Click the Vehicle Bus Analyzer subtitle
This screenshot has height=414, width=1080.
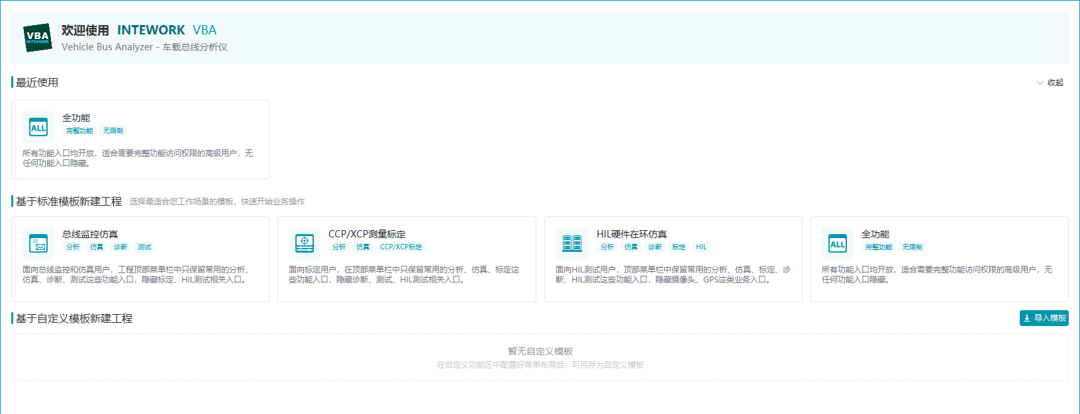click(145, 48)
